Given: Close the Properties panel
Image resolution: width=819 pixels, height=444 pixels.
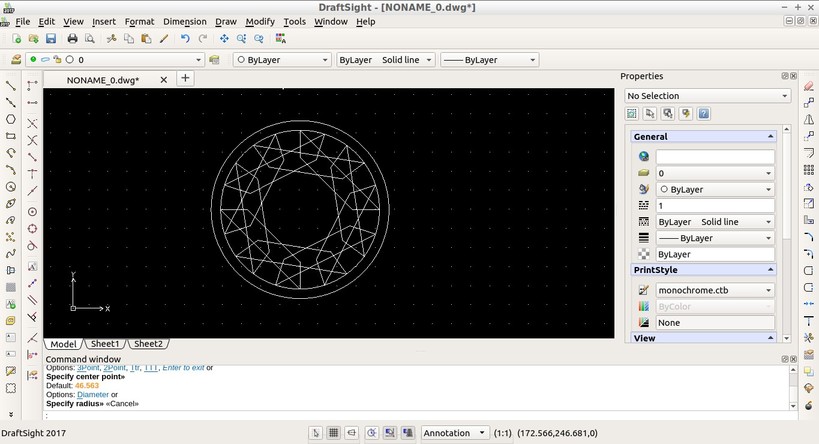Looking at the screenshot, I should [x=793, y=76].
